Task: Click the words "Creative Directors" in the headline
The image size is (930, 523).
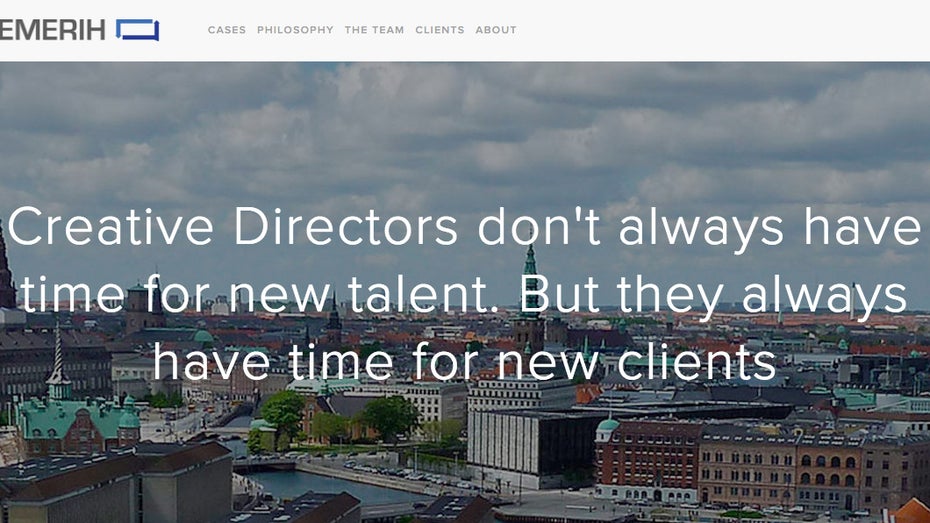Action: click(232, 227)
